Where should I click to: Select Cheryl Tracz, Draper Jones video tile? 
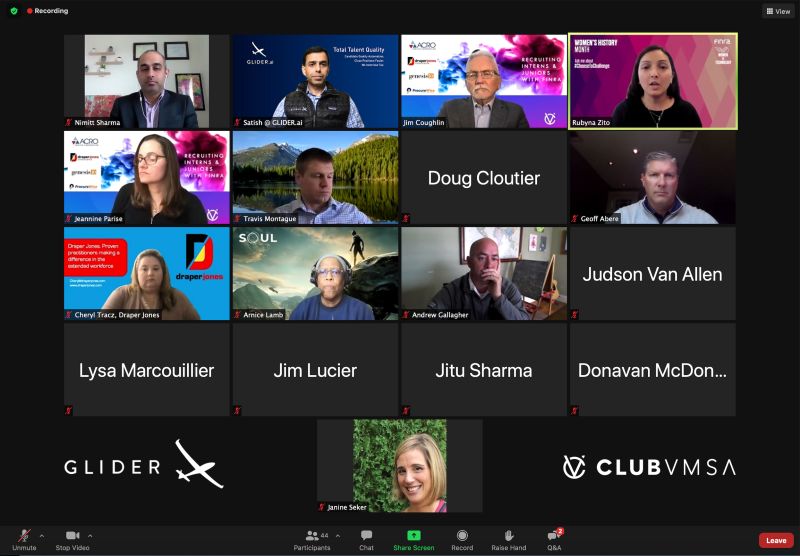[x=147, y=273]
